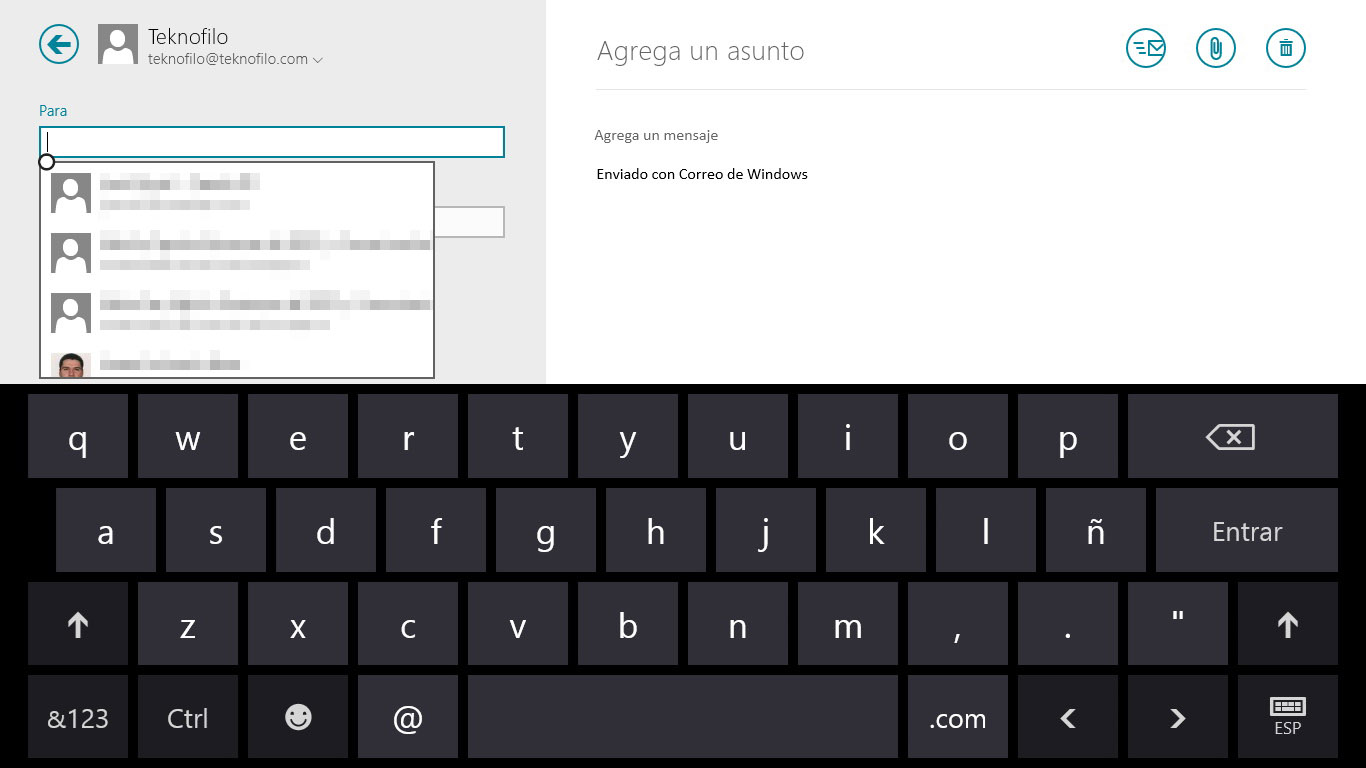Send the email with the send icon
This screenshot has height=768, width=1366.
(x=1146, y=48)
